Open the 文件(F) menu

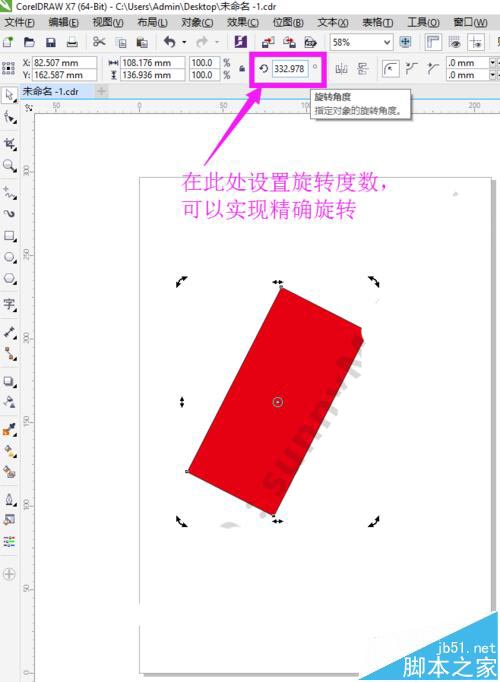pos(20,22)
